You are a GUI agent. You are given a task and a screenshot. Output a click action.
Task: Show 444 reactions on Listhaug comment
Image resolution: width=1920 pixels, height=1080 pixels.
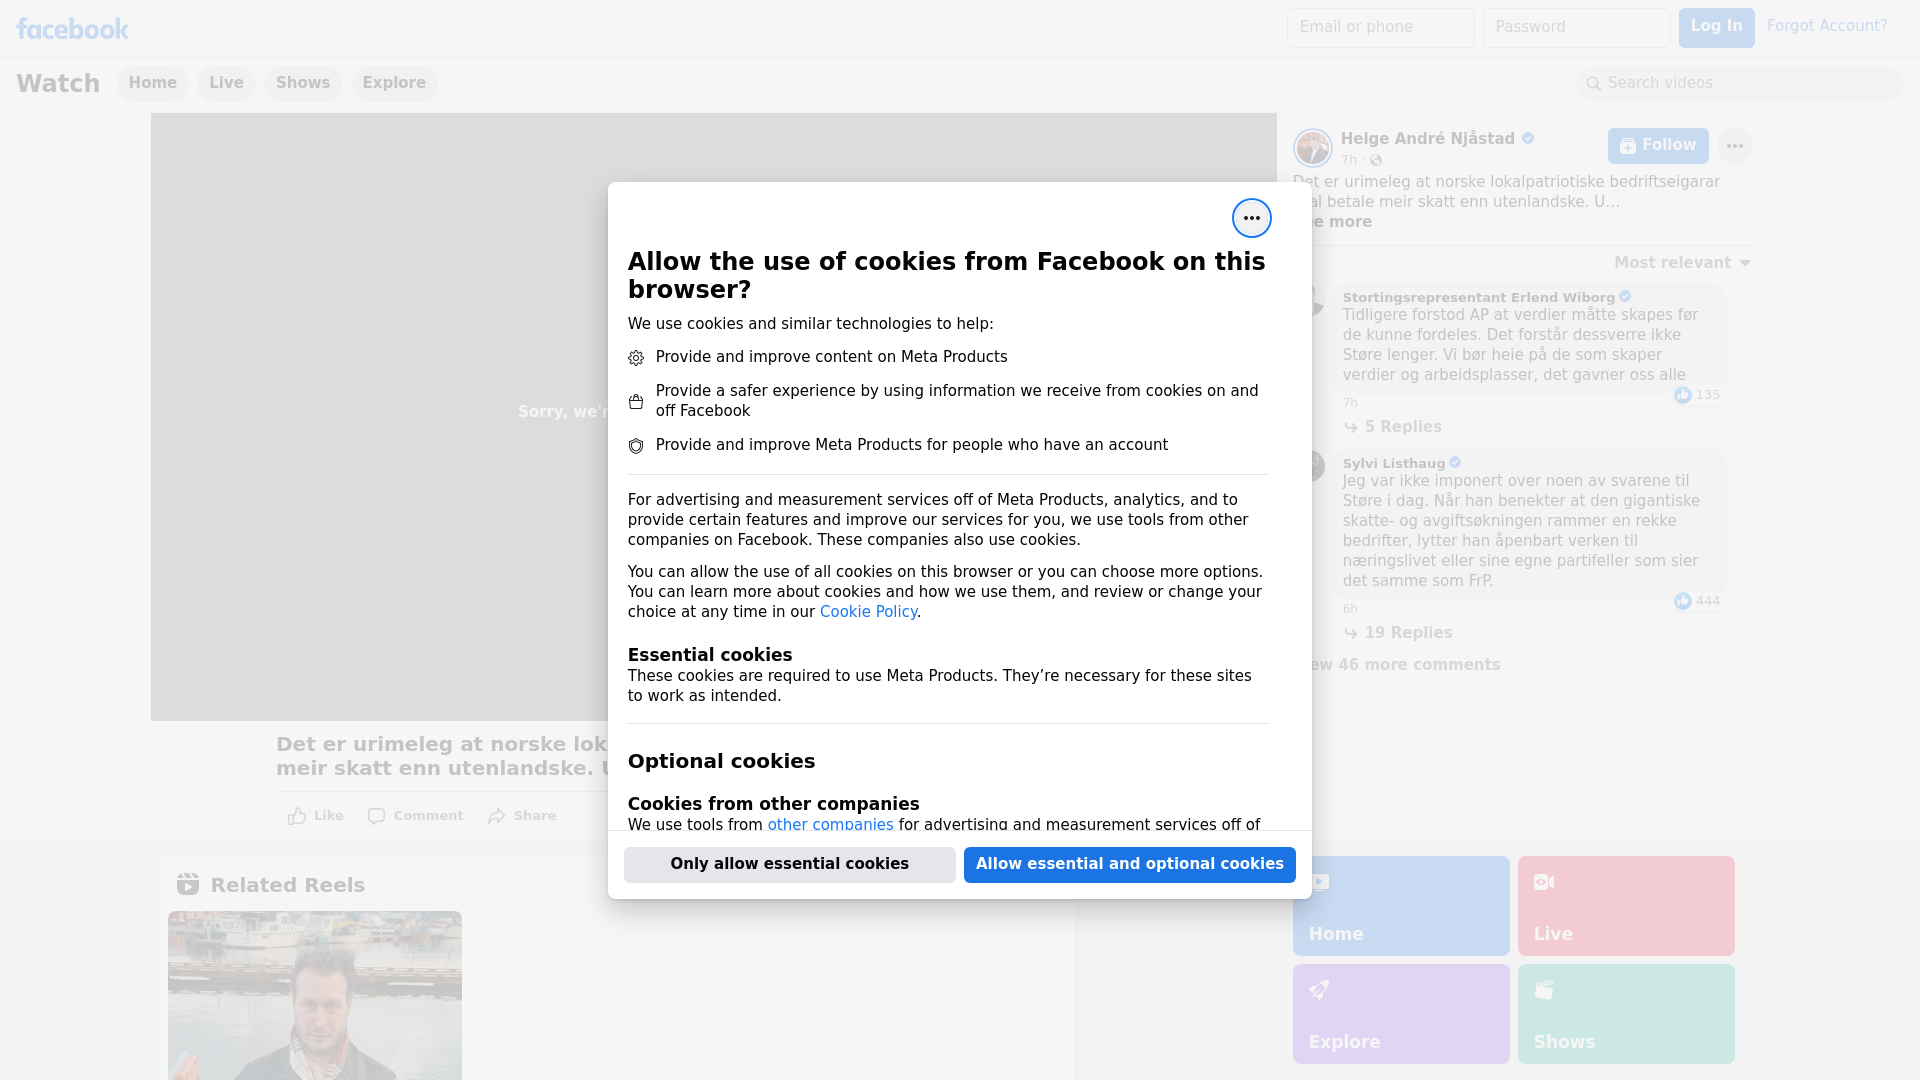pyautogui.click(x=1697, y=601)
